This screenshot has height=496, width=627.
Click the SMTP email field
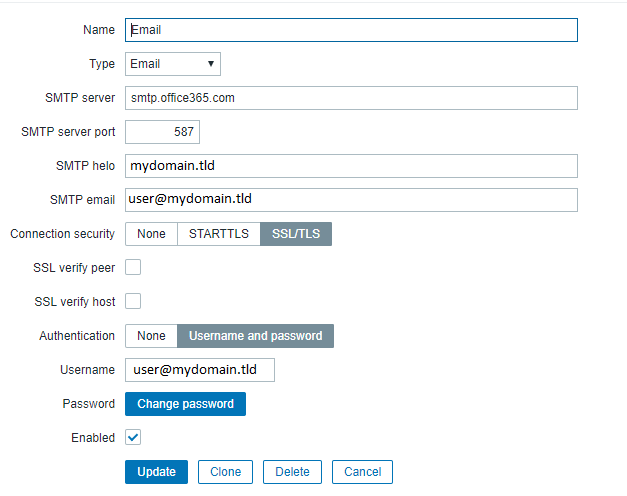pos(351,200)
